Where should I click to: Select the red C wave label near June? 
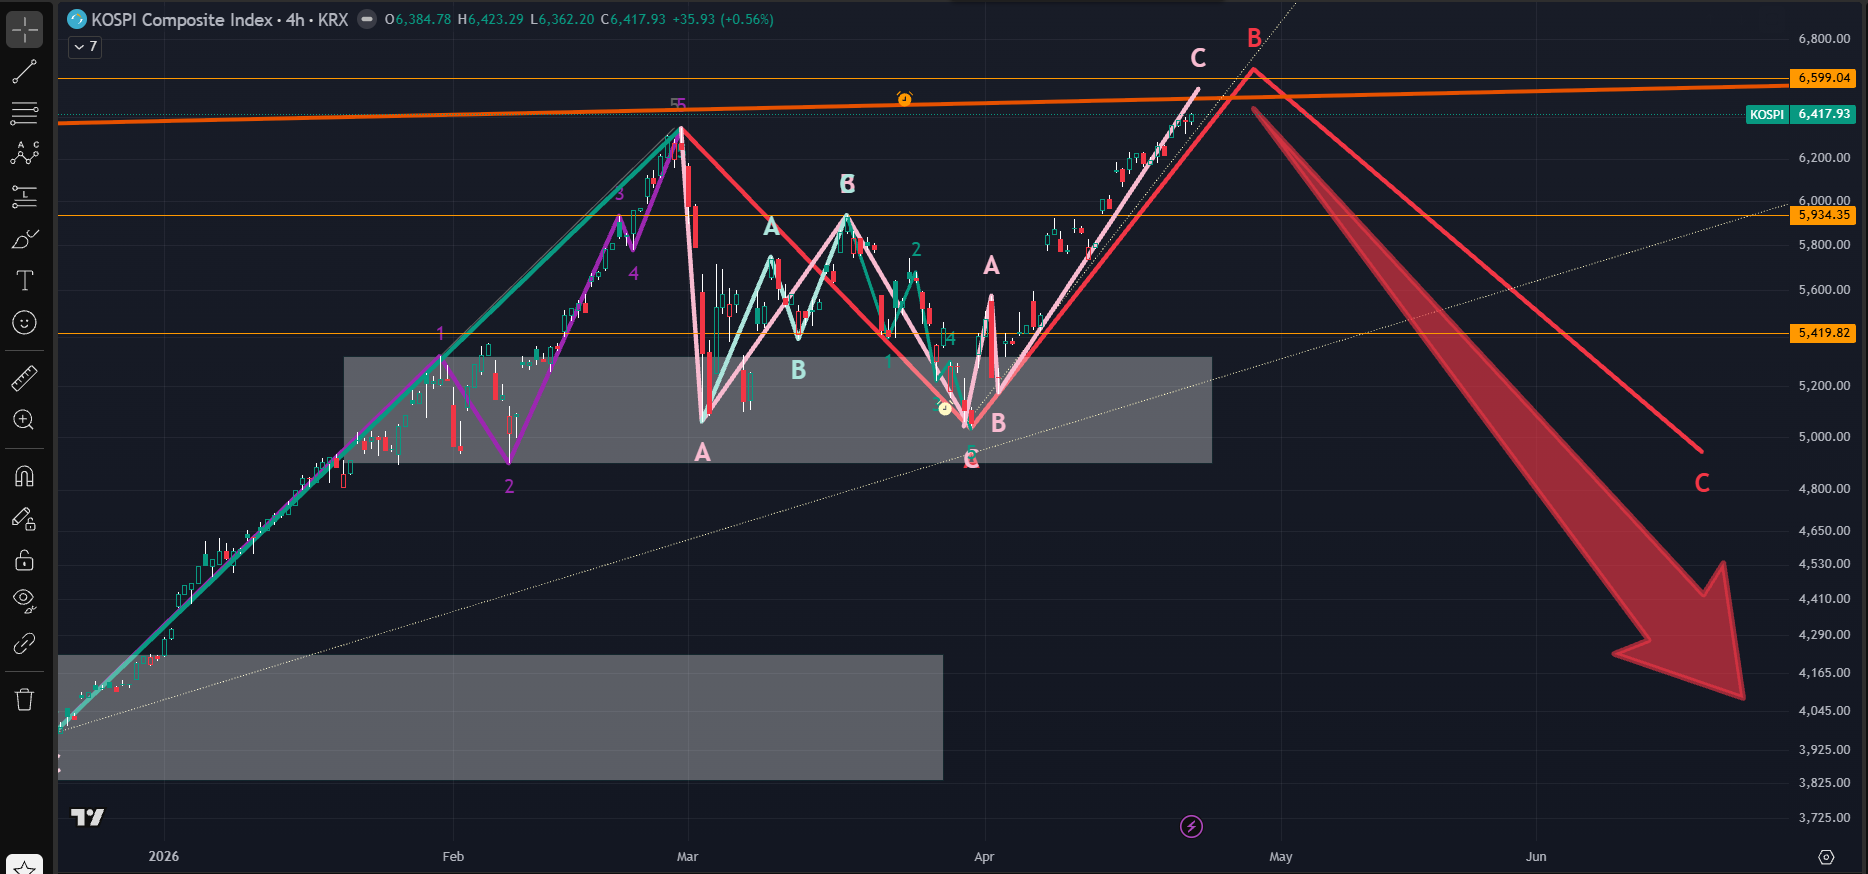1702,484
